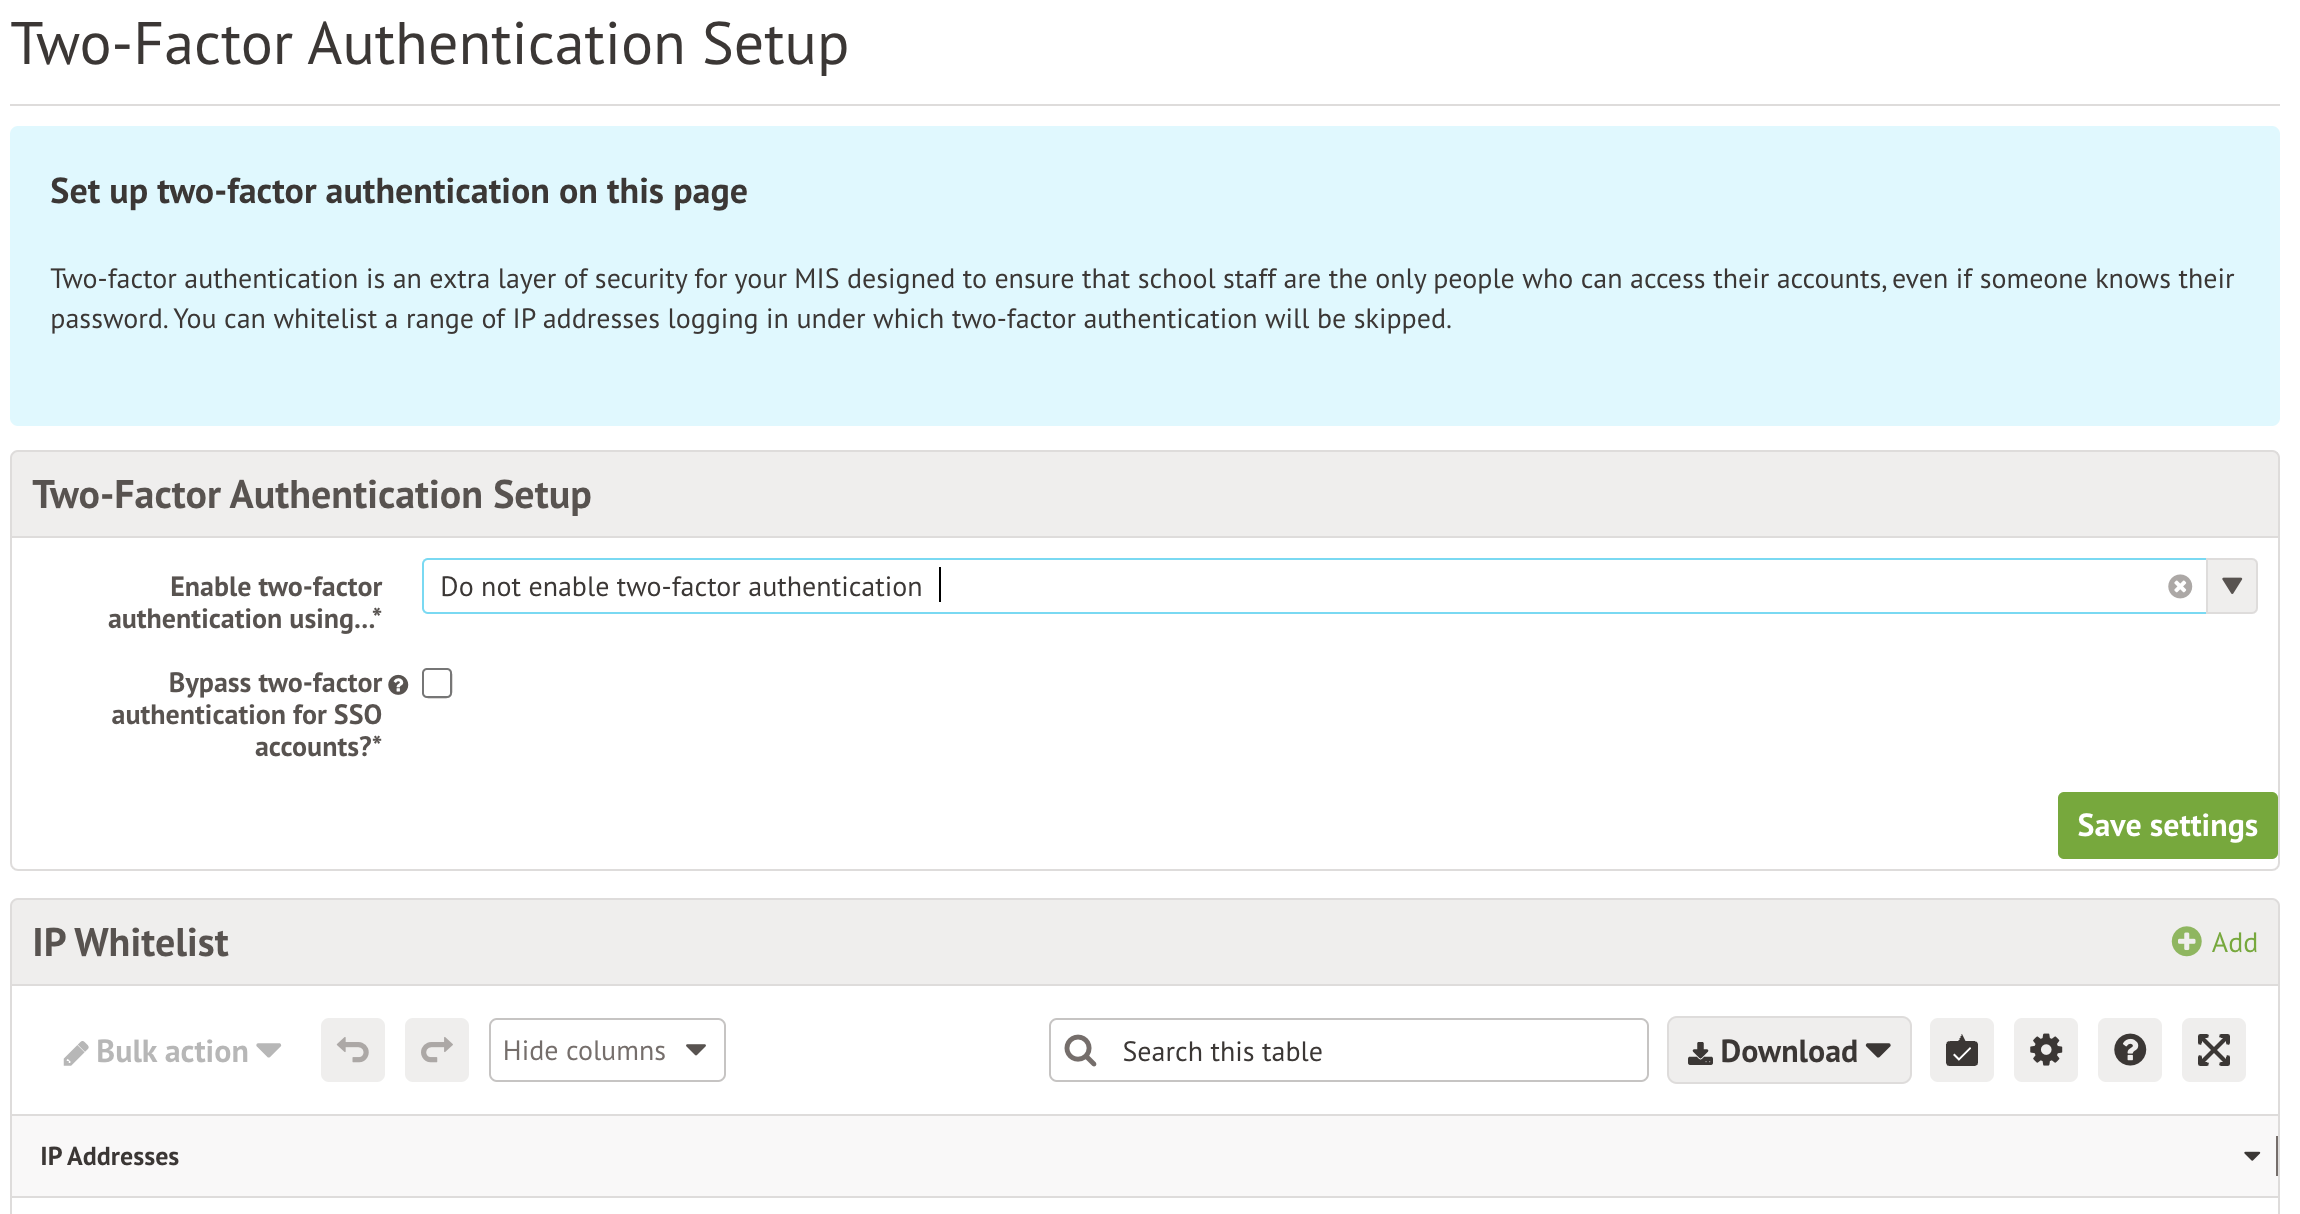Click the redo arrow icon

pos(436,1050)
